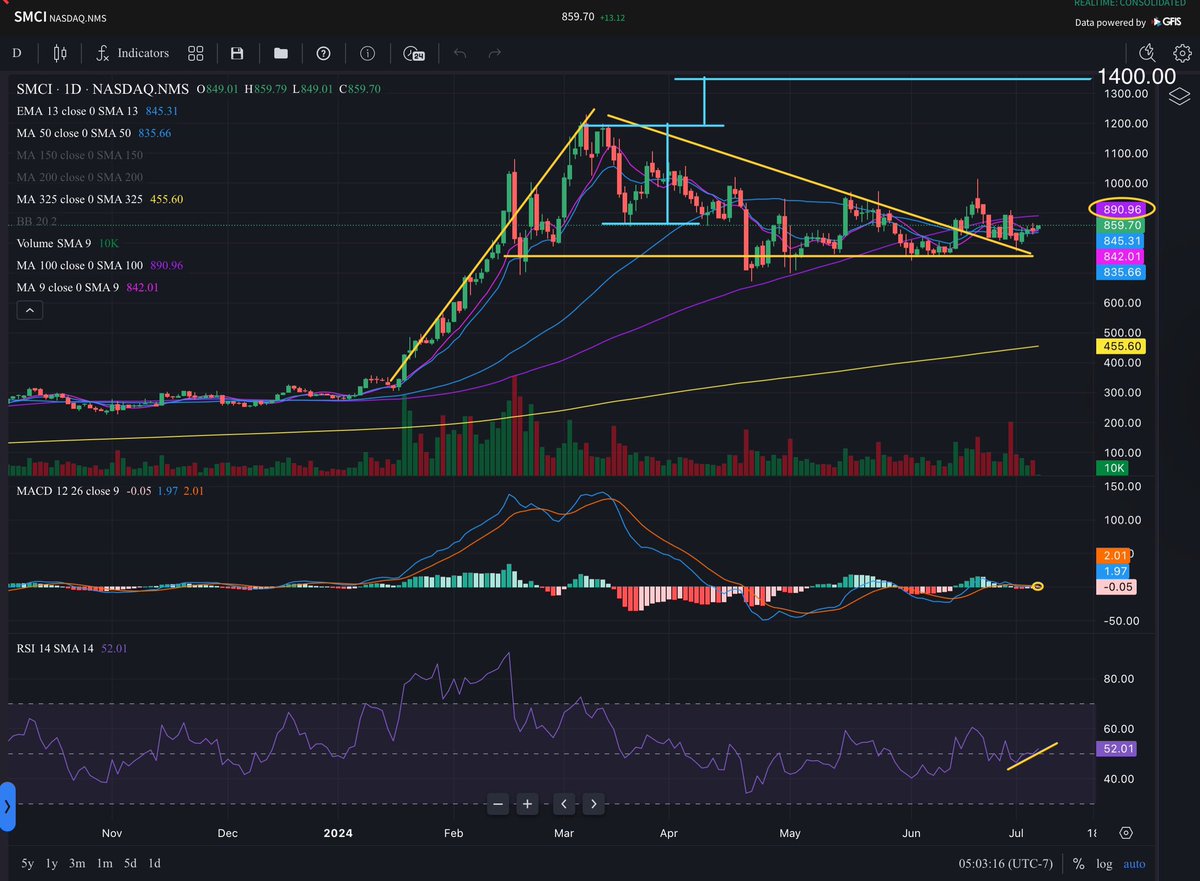Toggle auto scale mode

(1134, 864)
